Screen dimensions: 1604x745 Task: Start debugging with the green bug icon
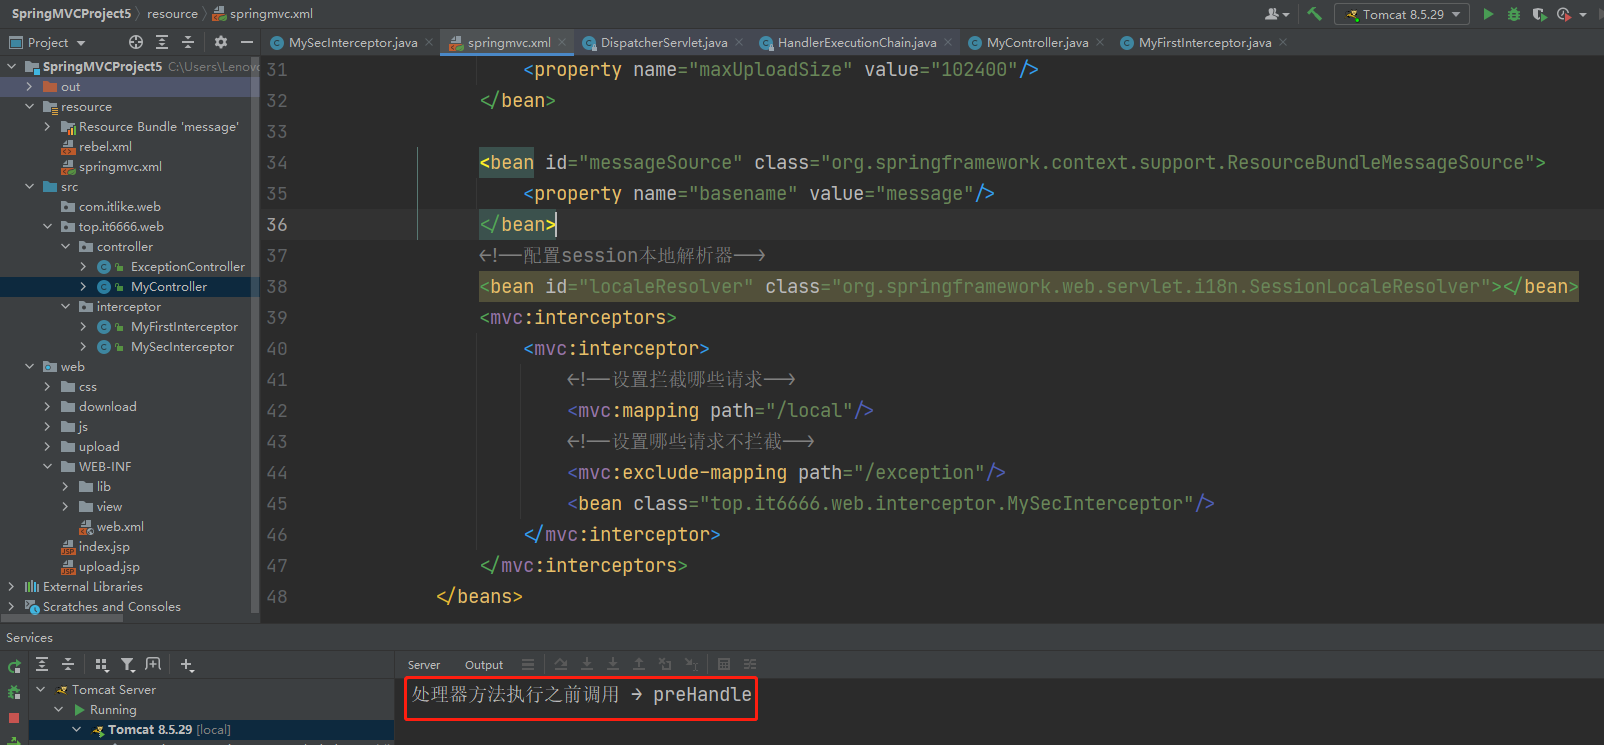pos(1513,14)
